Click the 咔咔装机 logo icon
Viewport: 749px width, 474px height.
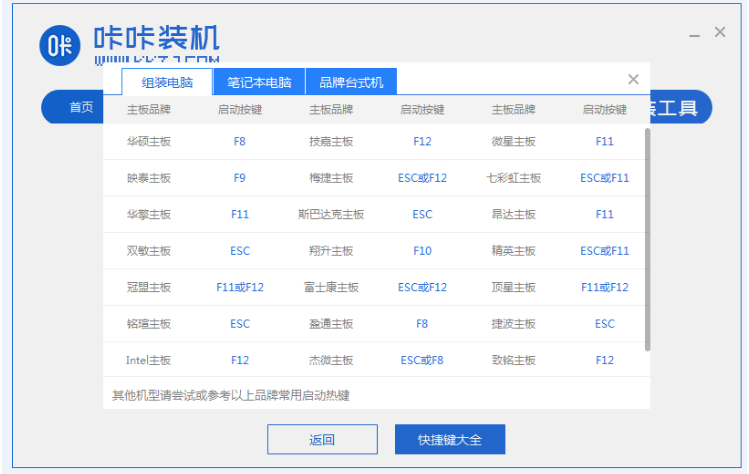pos(60,45)
